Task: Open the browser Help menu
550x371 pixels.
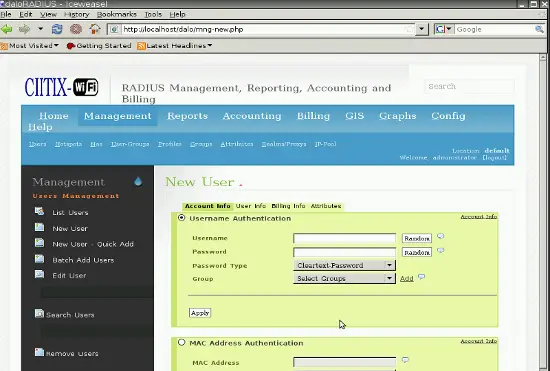Action: (177, 14)
